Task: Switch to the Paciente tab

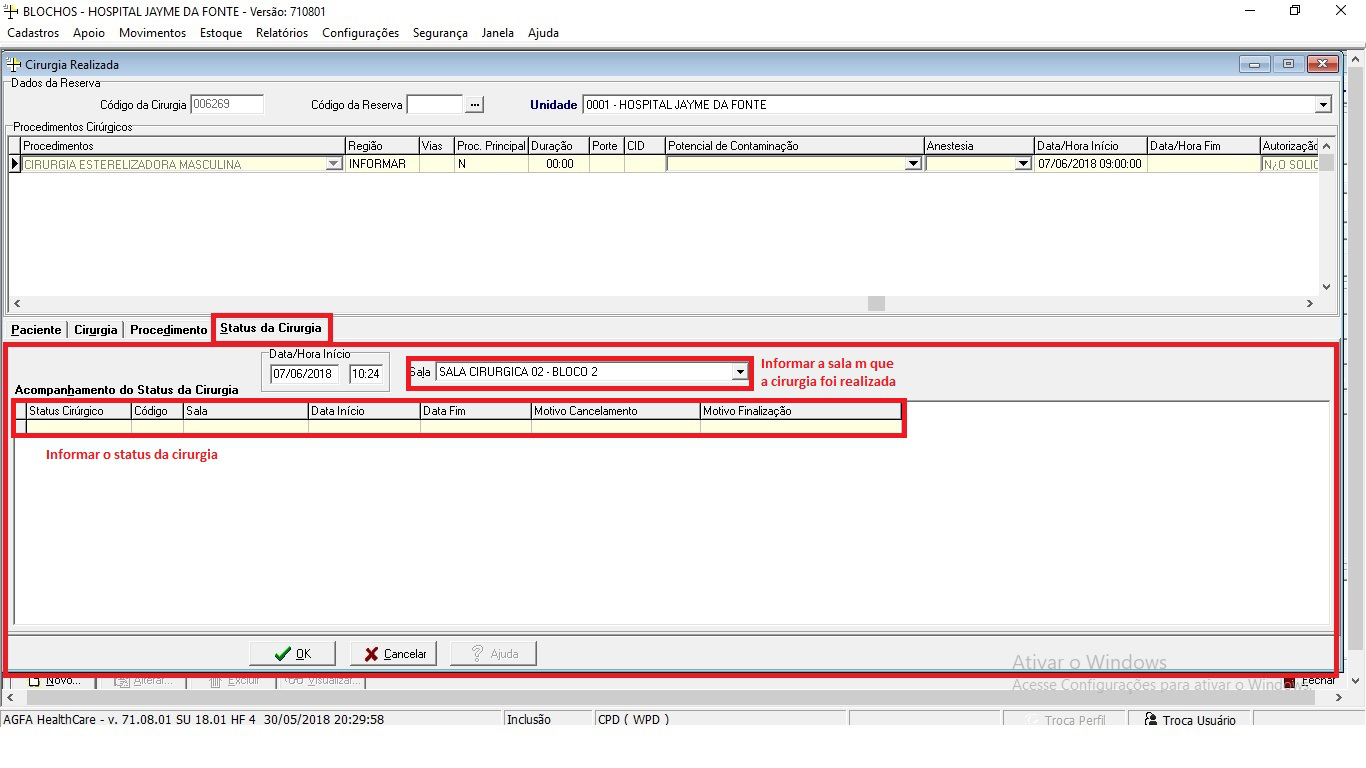Action: pos(36,330)
